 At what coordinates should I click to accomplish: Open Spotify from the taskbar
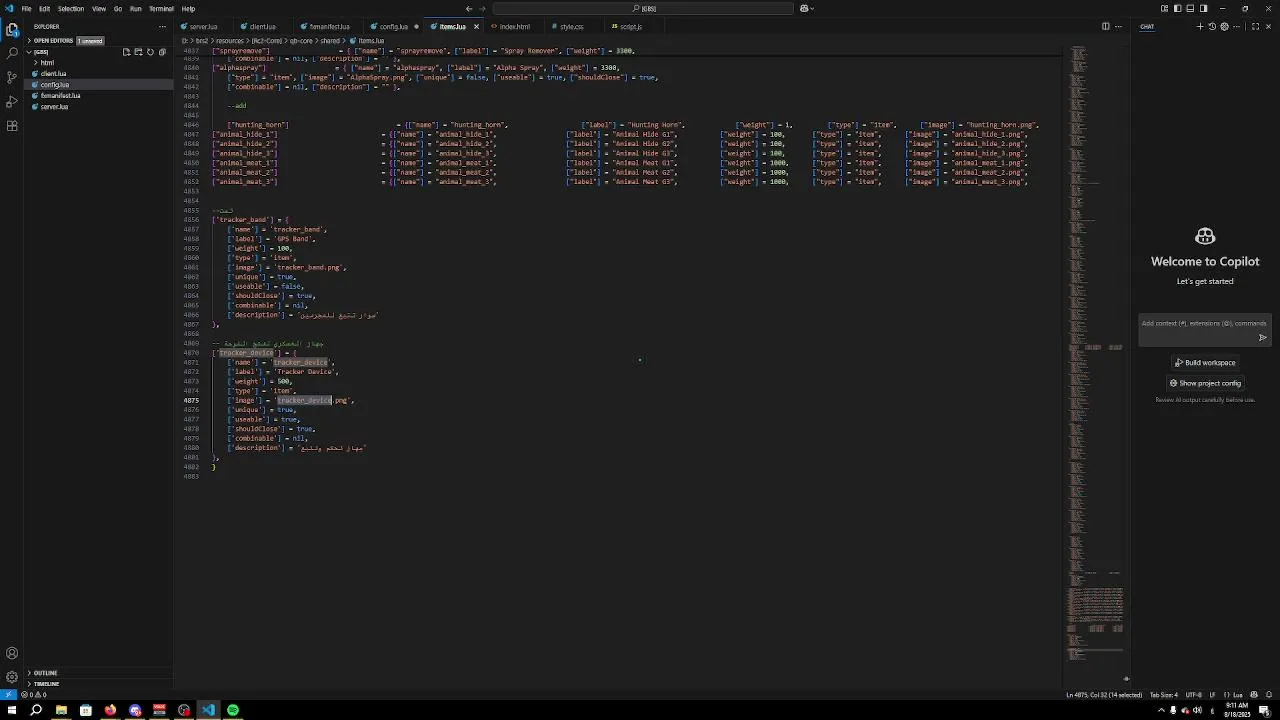click(x=233, y=710)
